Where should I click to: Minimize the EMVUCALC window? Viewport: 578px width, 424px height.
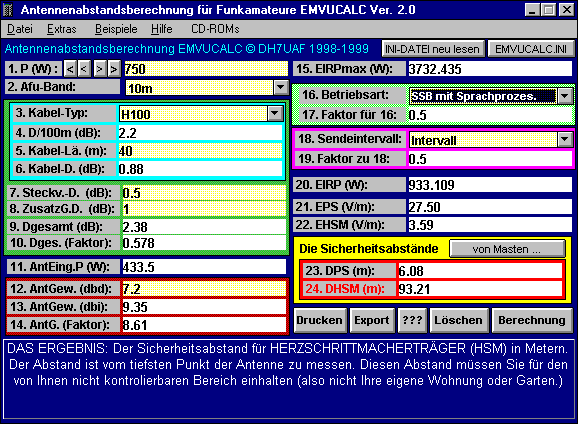[532, 10]
